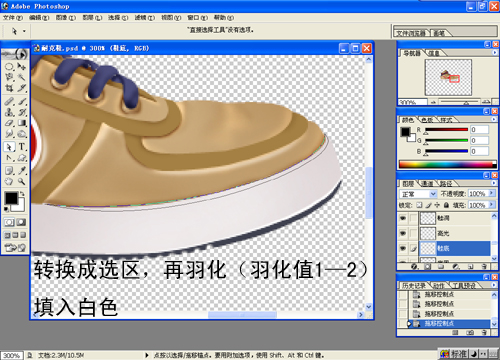Choose the Type tool
Viewport: 500px width, 360px height.
click(x=21, y=146)
